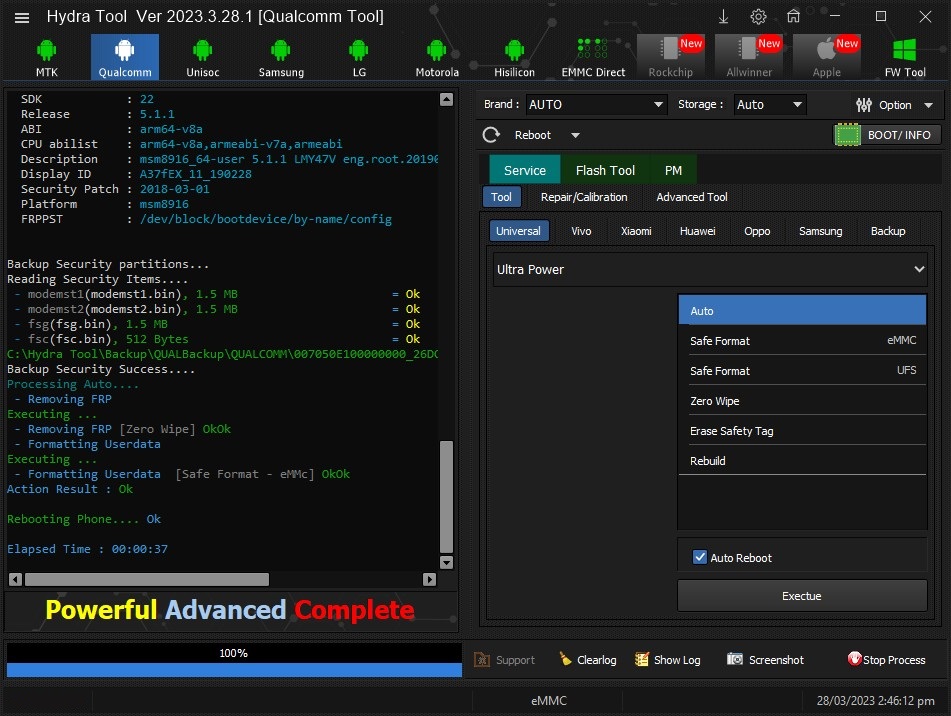Viewport: 951px width, 716px height.
Task: Choose Auto in the Ultra Power list
Action: point(802,310)
